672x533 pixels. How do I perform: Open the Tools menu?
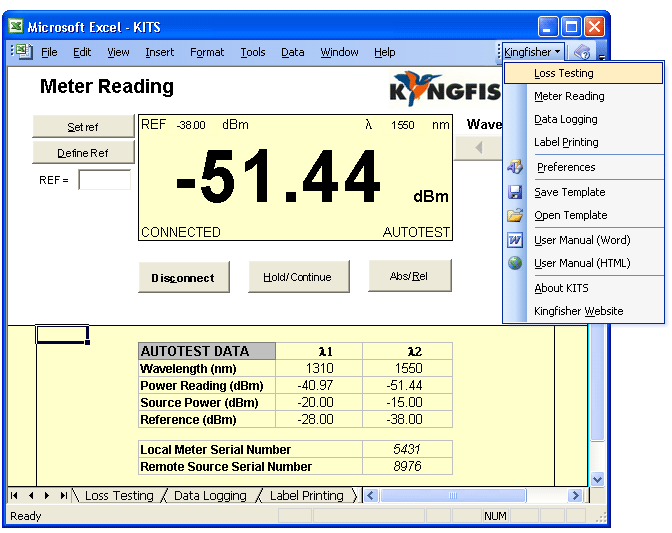click(253, 52)
